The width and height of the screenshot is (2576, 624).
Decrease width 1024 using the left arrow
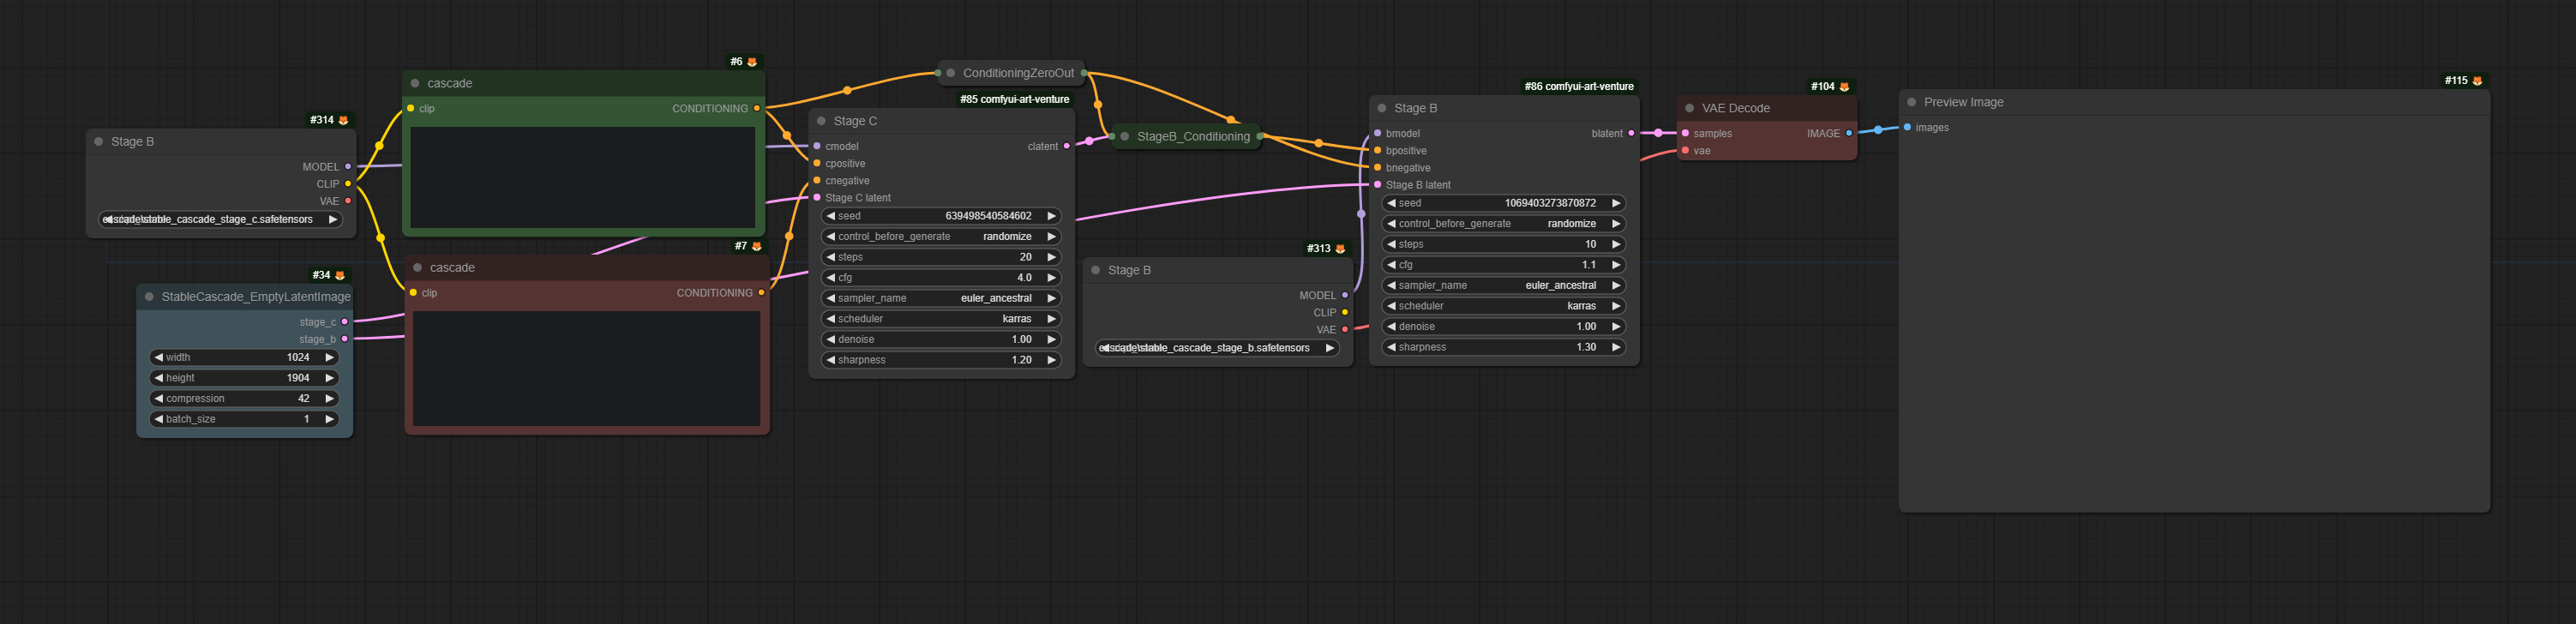(159, 357)
